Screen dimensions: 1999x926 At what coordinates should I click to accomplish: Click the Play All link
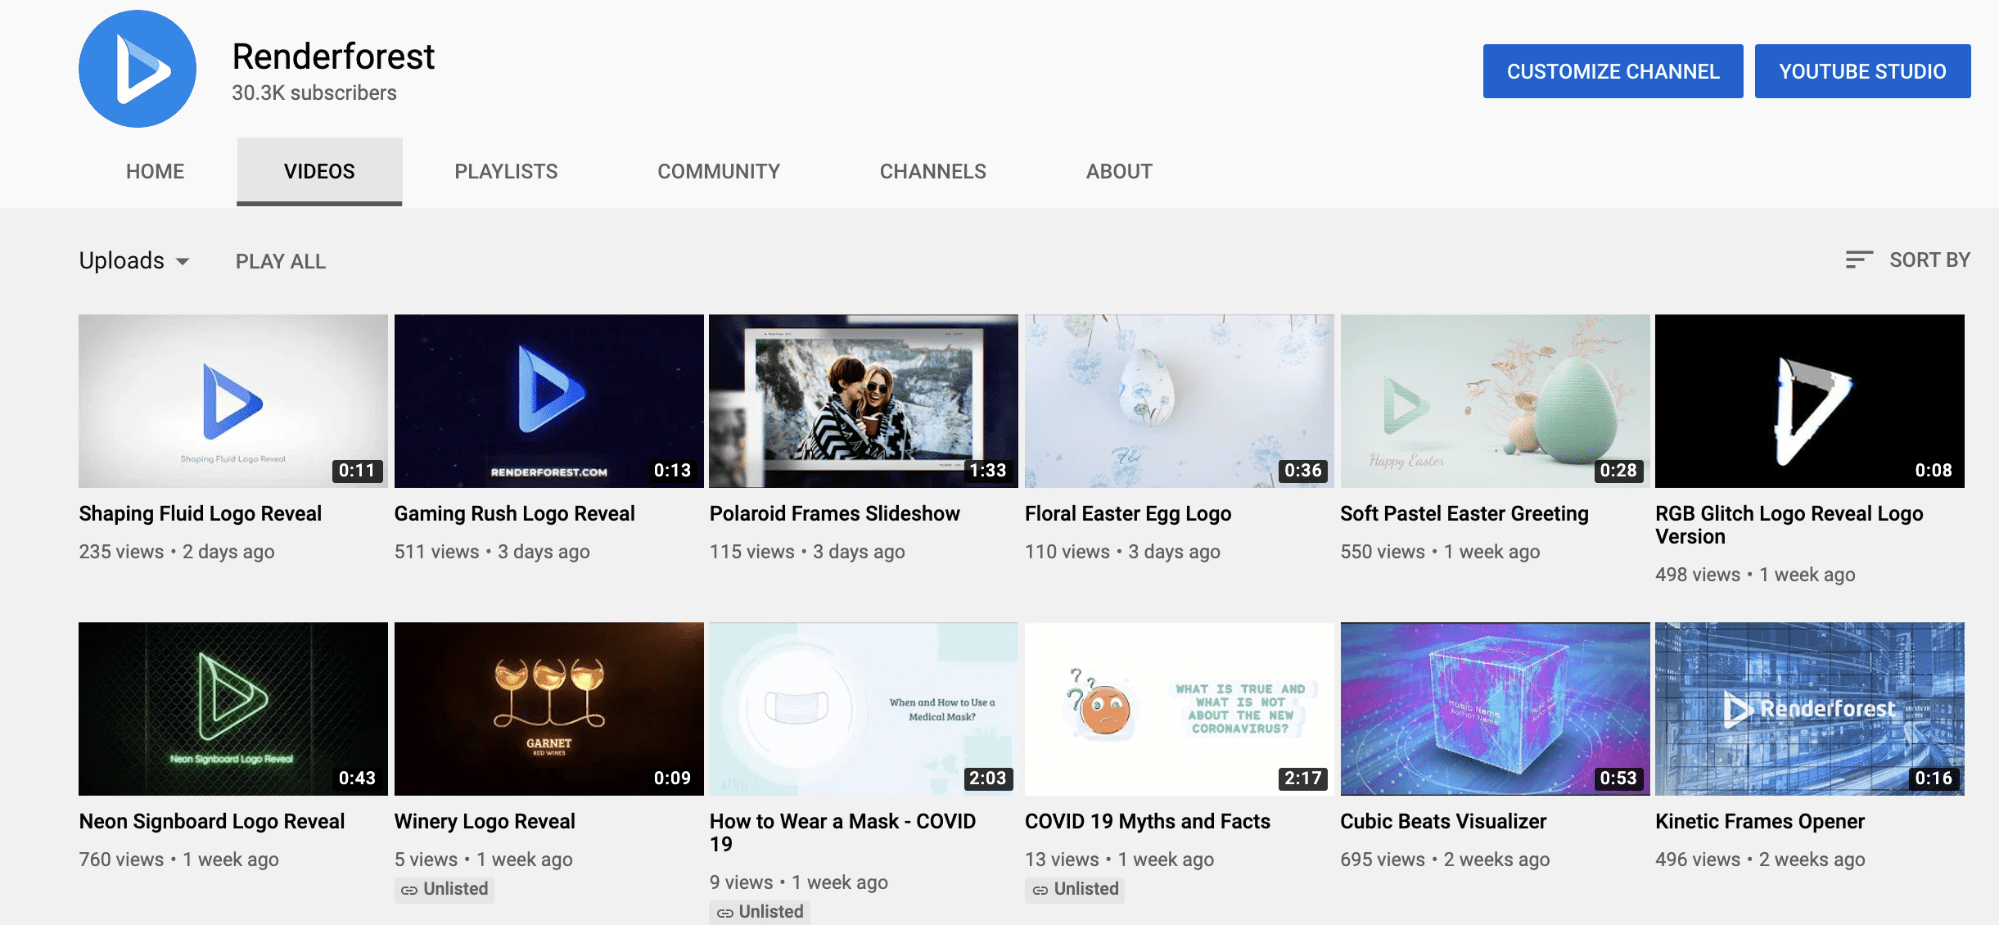click(281, 262)
